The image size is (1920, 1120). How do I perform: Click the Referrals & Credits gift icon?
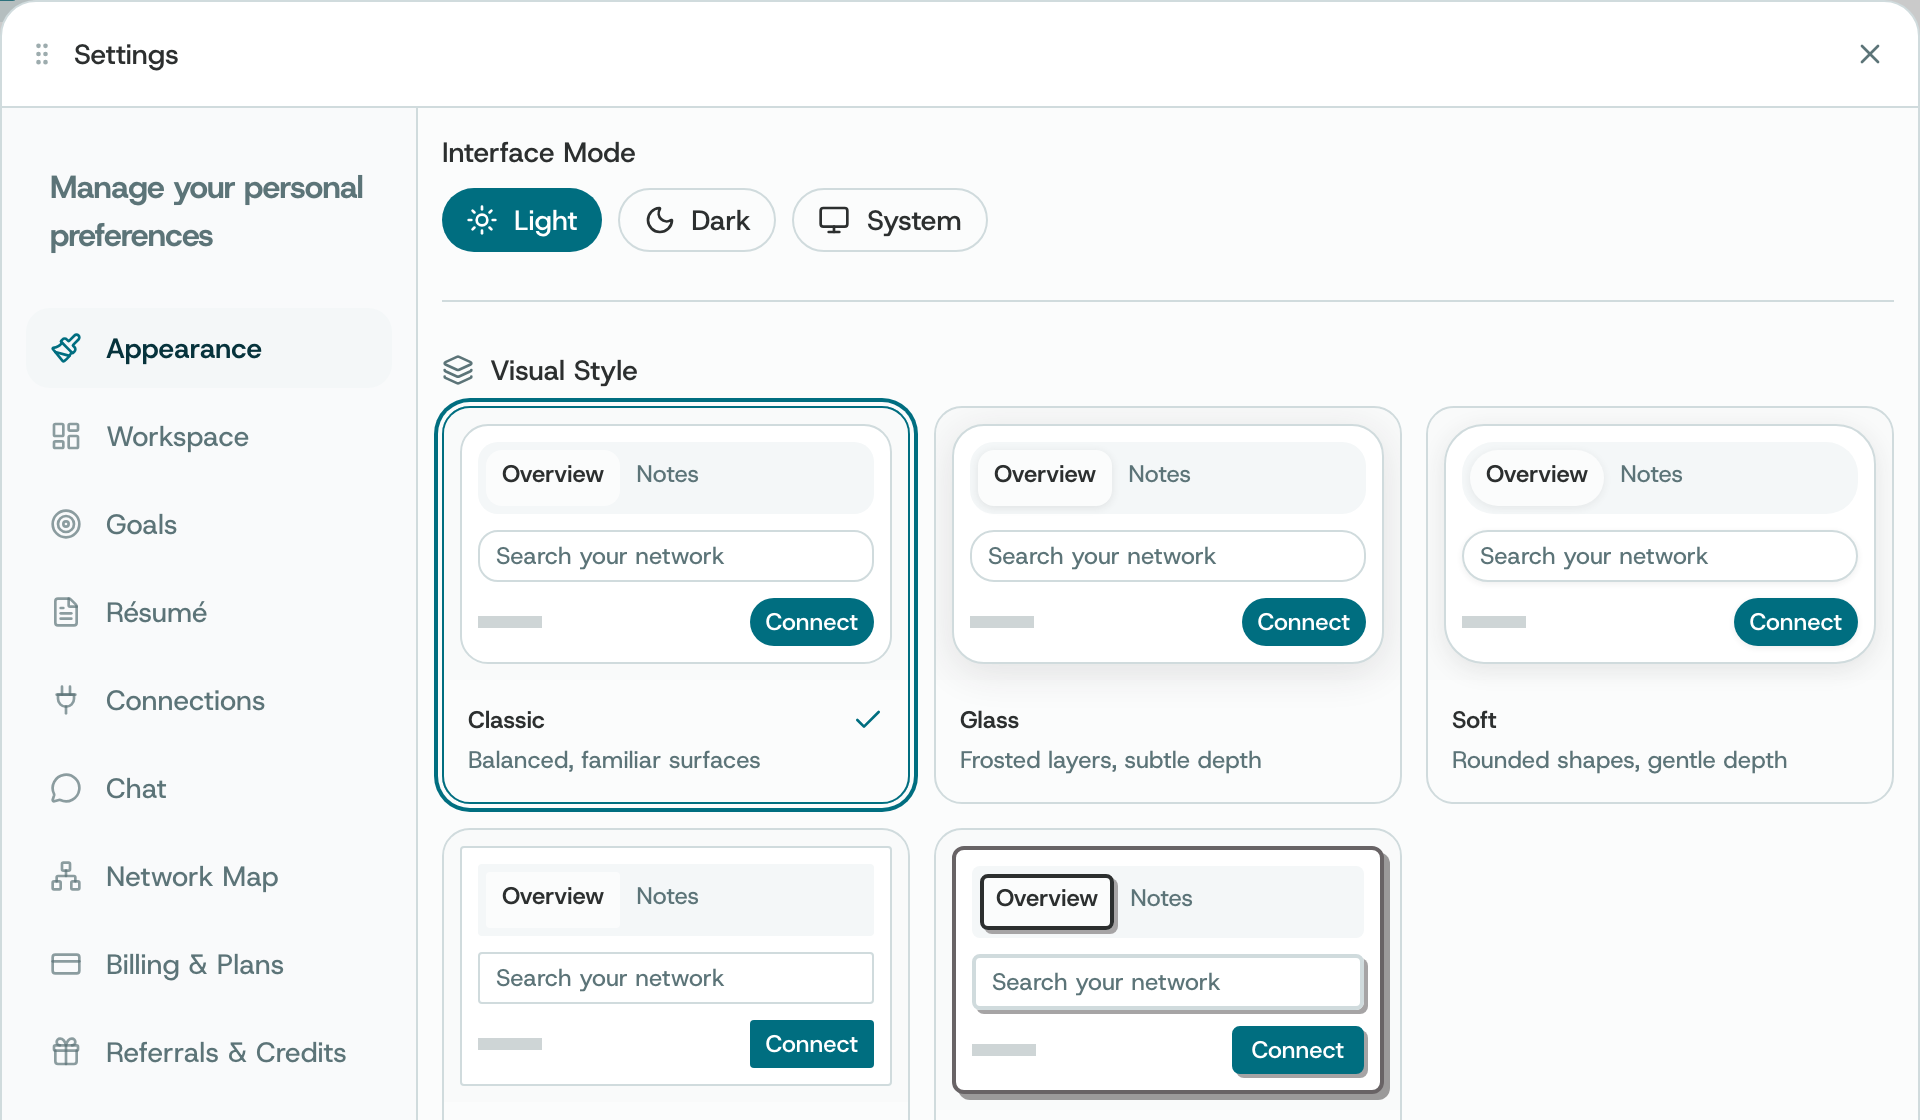66,1052
